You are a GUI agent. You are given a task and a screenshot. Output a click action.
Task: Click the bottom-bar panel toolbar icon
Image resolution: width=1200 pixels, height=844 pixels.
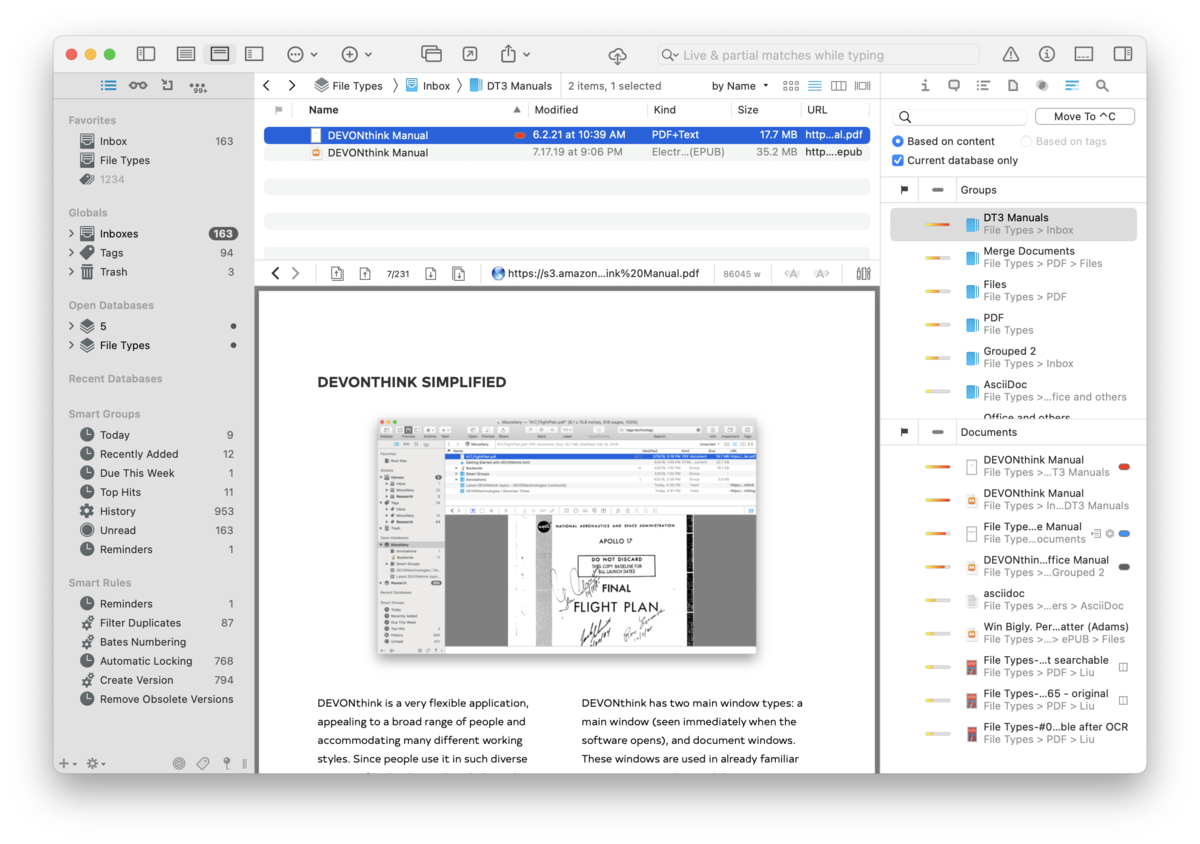(1084, 54)
